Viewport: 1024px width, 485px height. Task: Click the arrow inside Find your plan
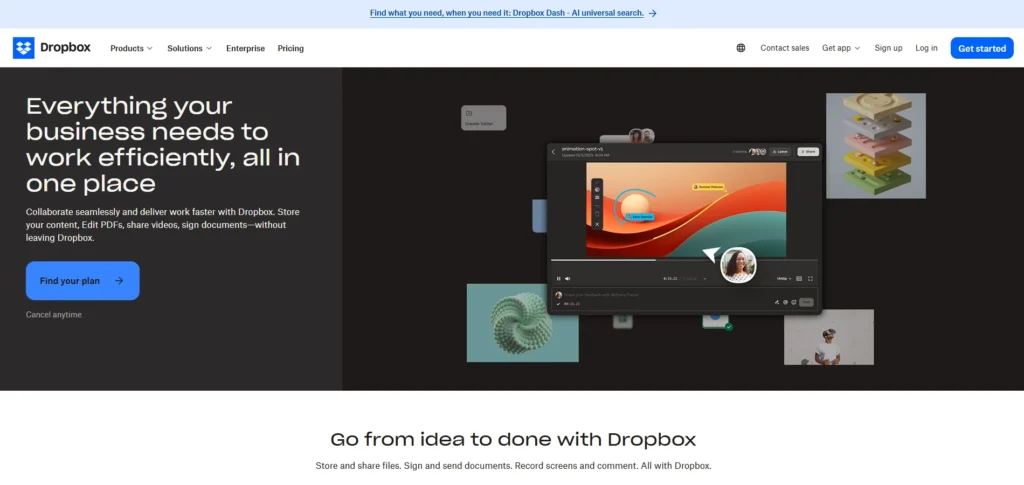[x=119, y=281]
